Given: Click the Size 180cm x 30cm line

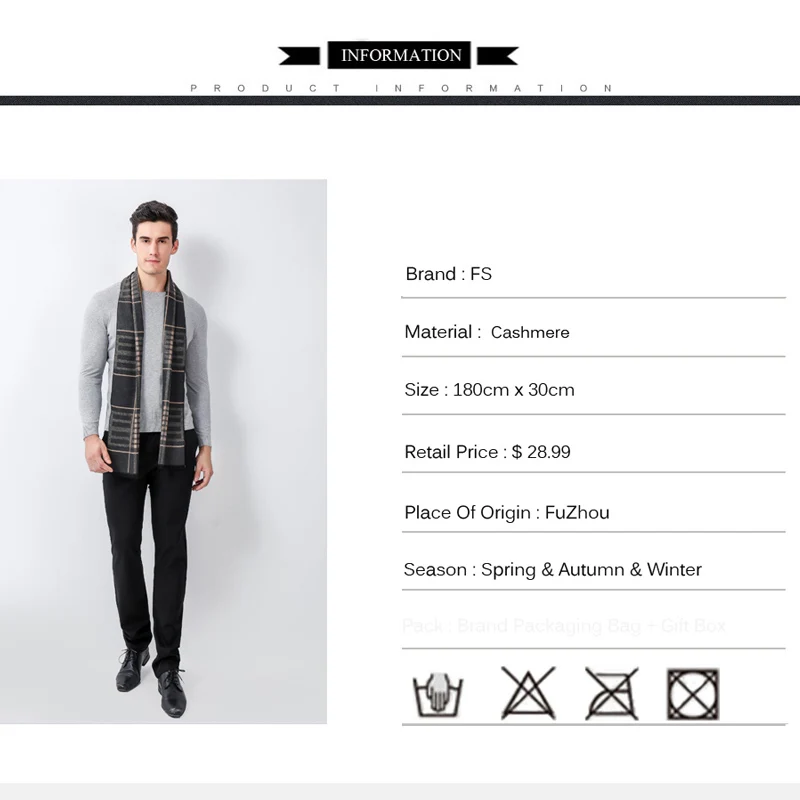Looking at the screenshot, I should 489,390.
